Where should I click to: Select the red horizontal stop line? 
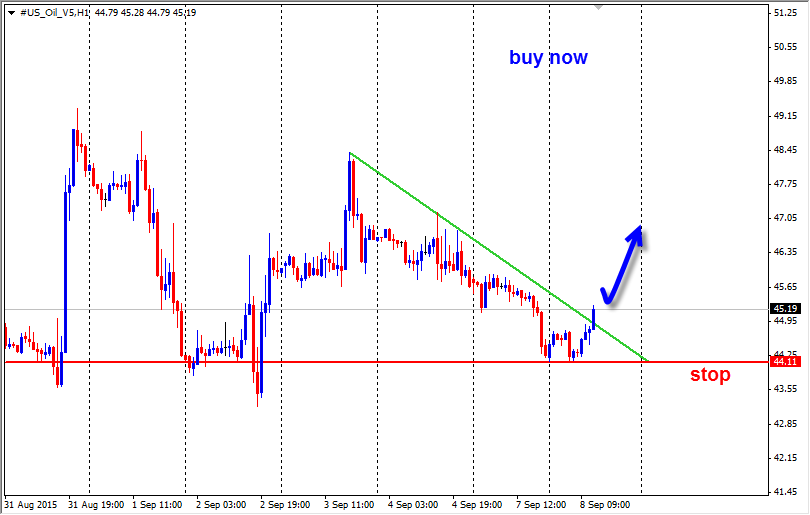[x=386, y=362]
